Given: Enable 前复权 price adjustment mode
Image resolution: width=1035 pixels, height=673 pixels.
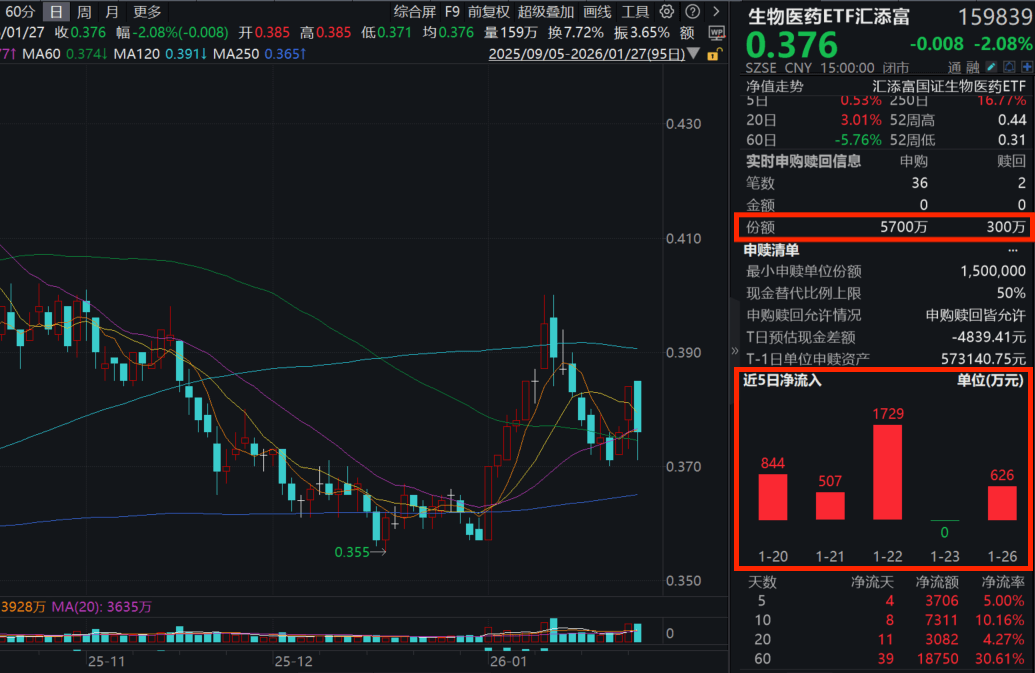Looking at the screenshot, I should (x=489, y=12).
